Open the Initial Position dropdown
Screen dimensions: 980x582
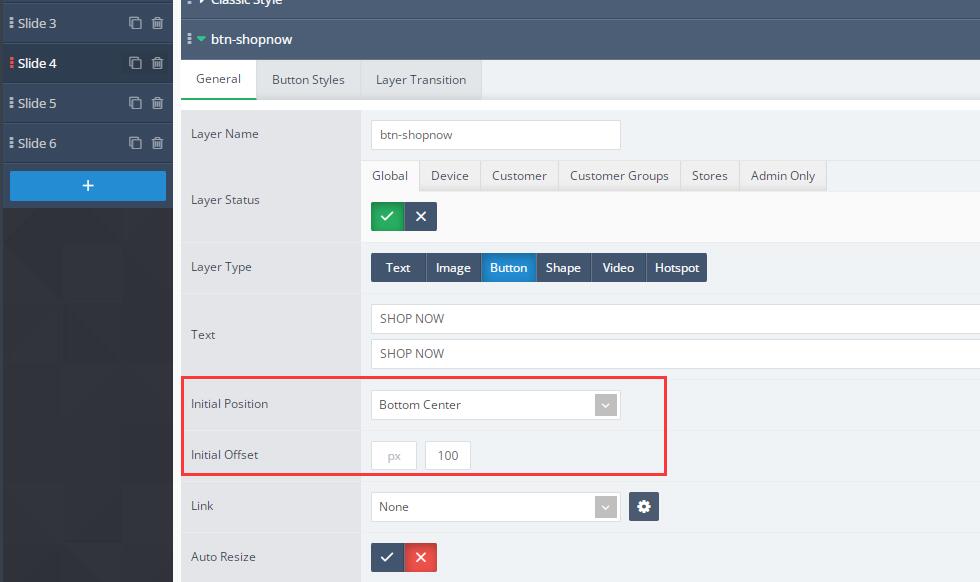[x=496, y=405]
